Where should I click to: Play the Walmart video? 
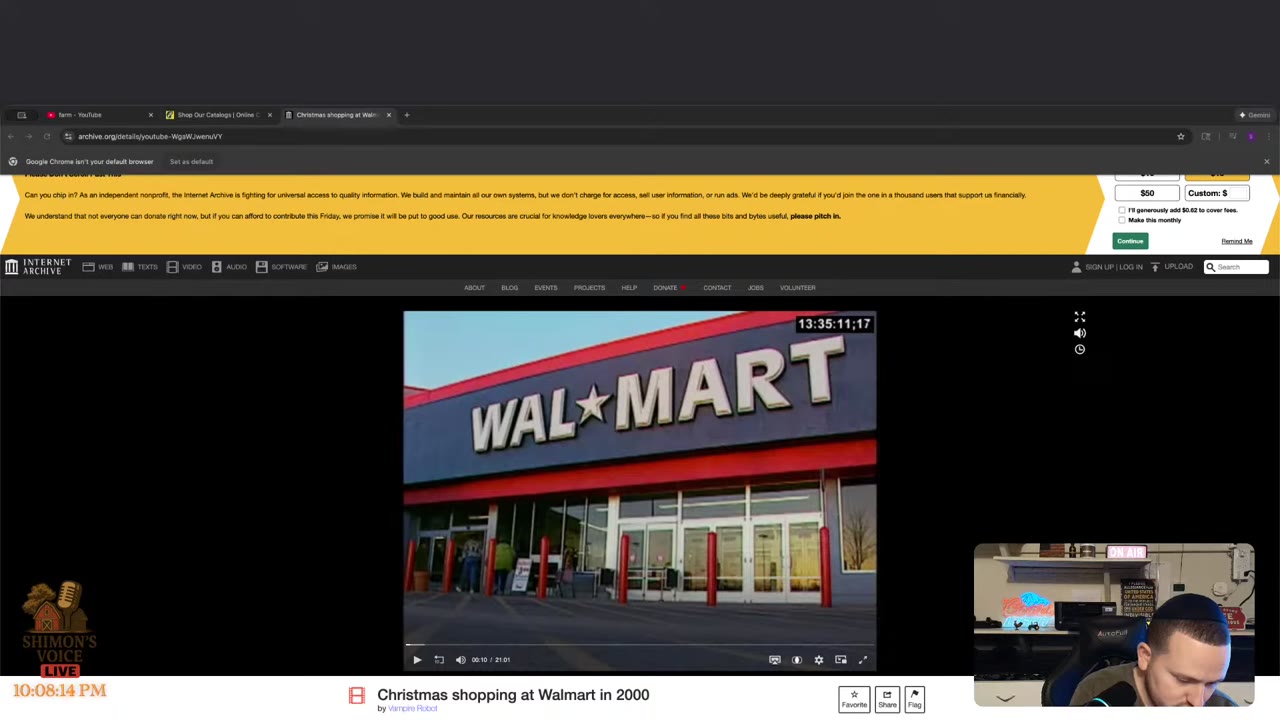[417, 660]
